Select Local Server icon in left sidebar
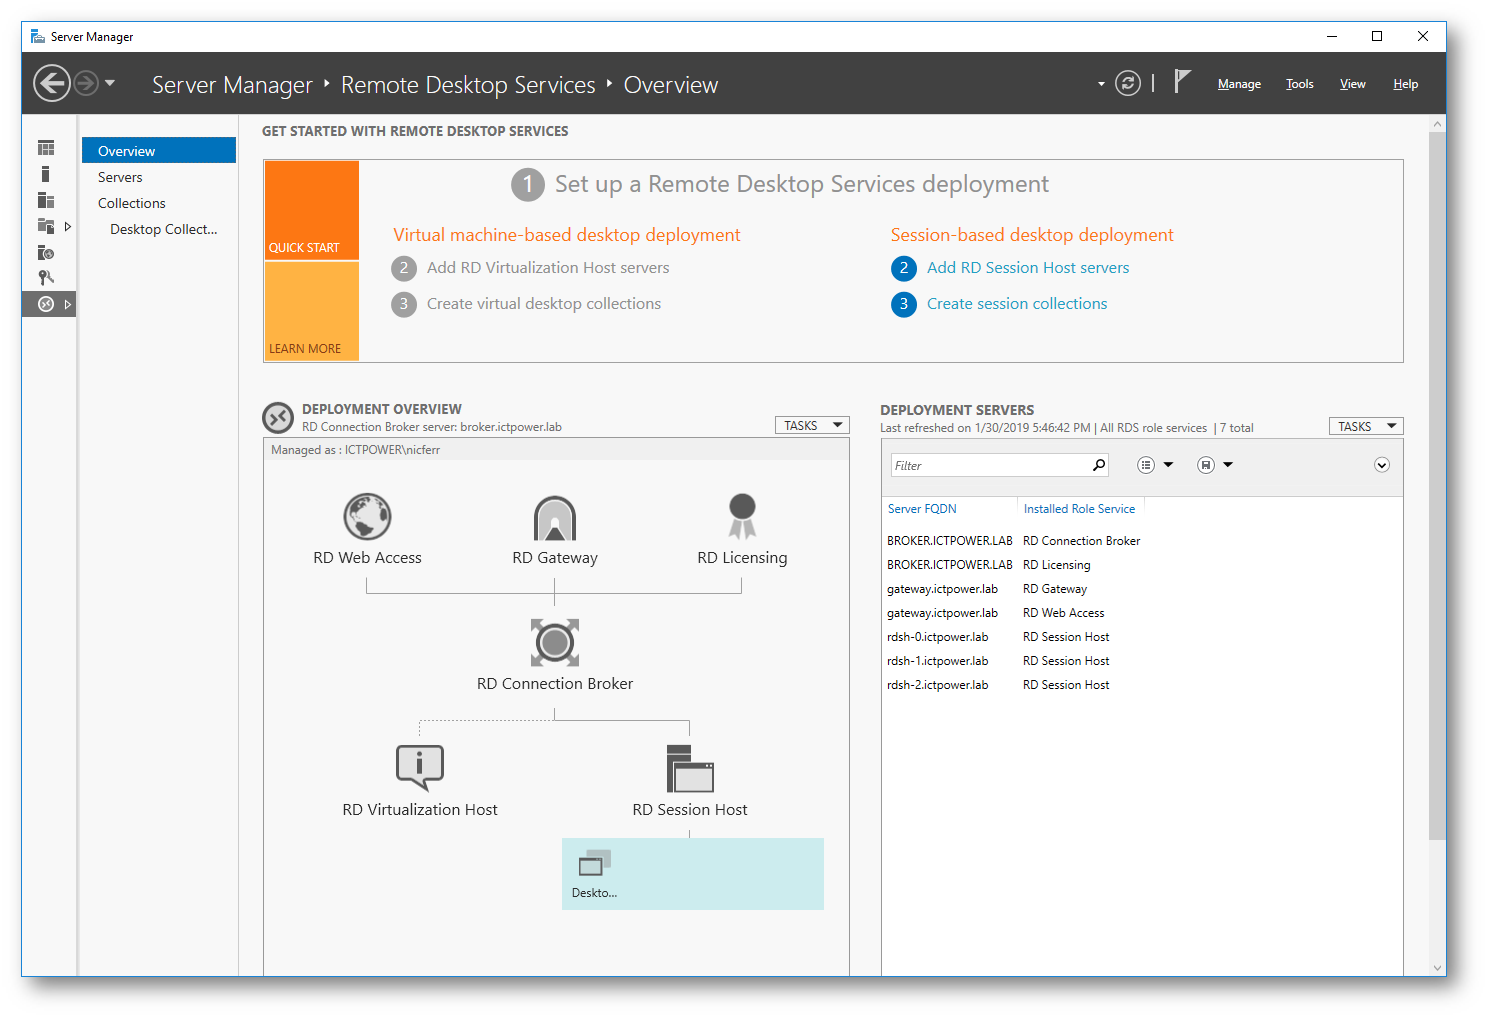1489x1019 pixels. coord(45,174)
